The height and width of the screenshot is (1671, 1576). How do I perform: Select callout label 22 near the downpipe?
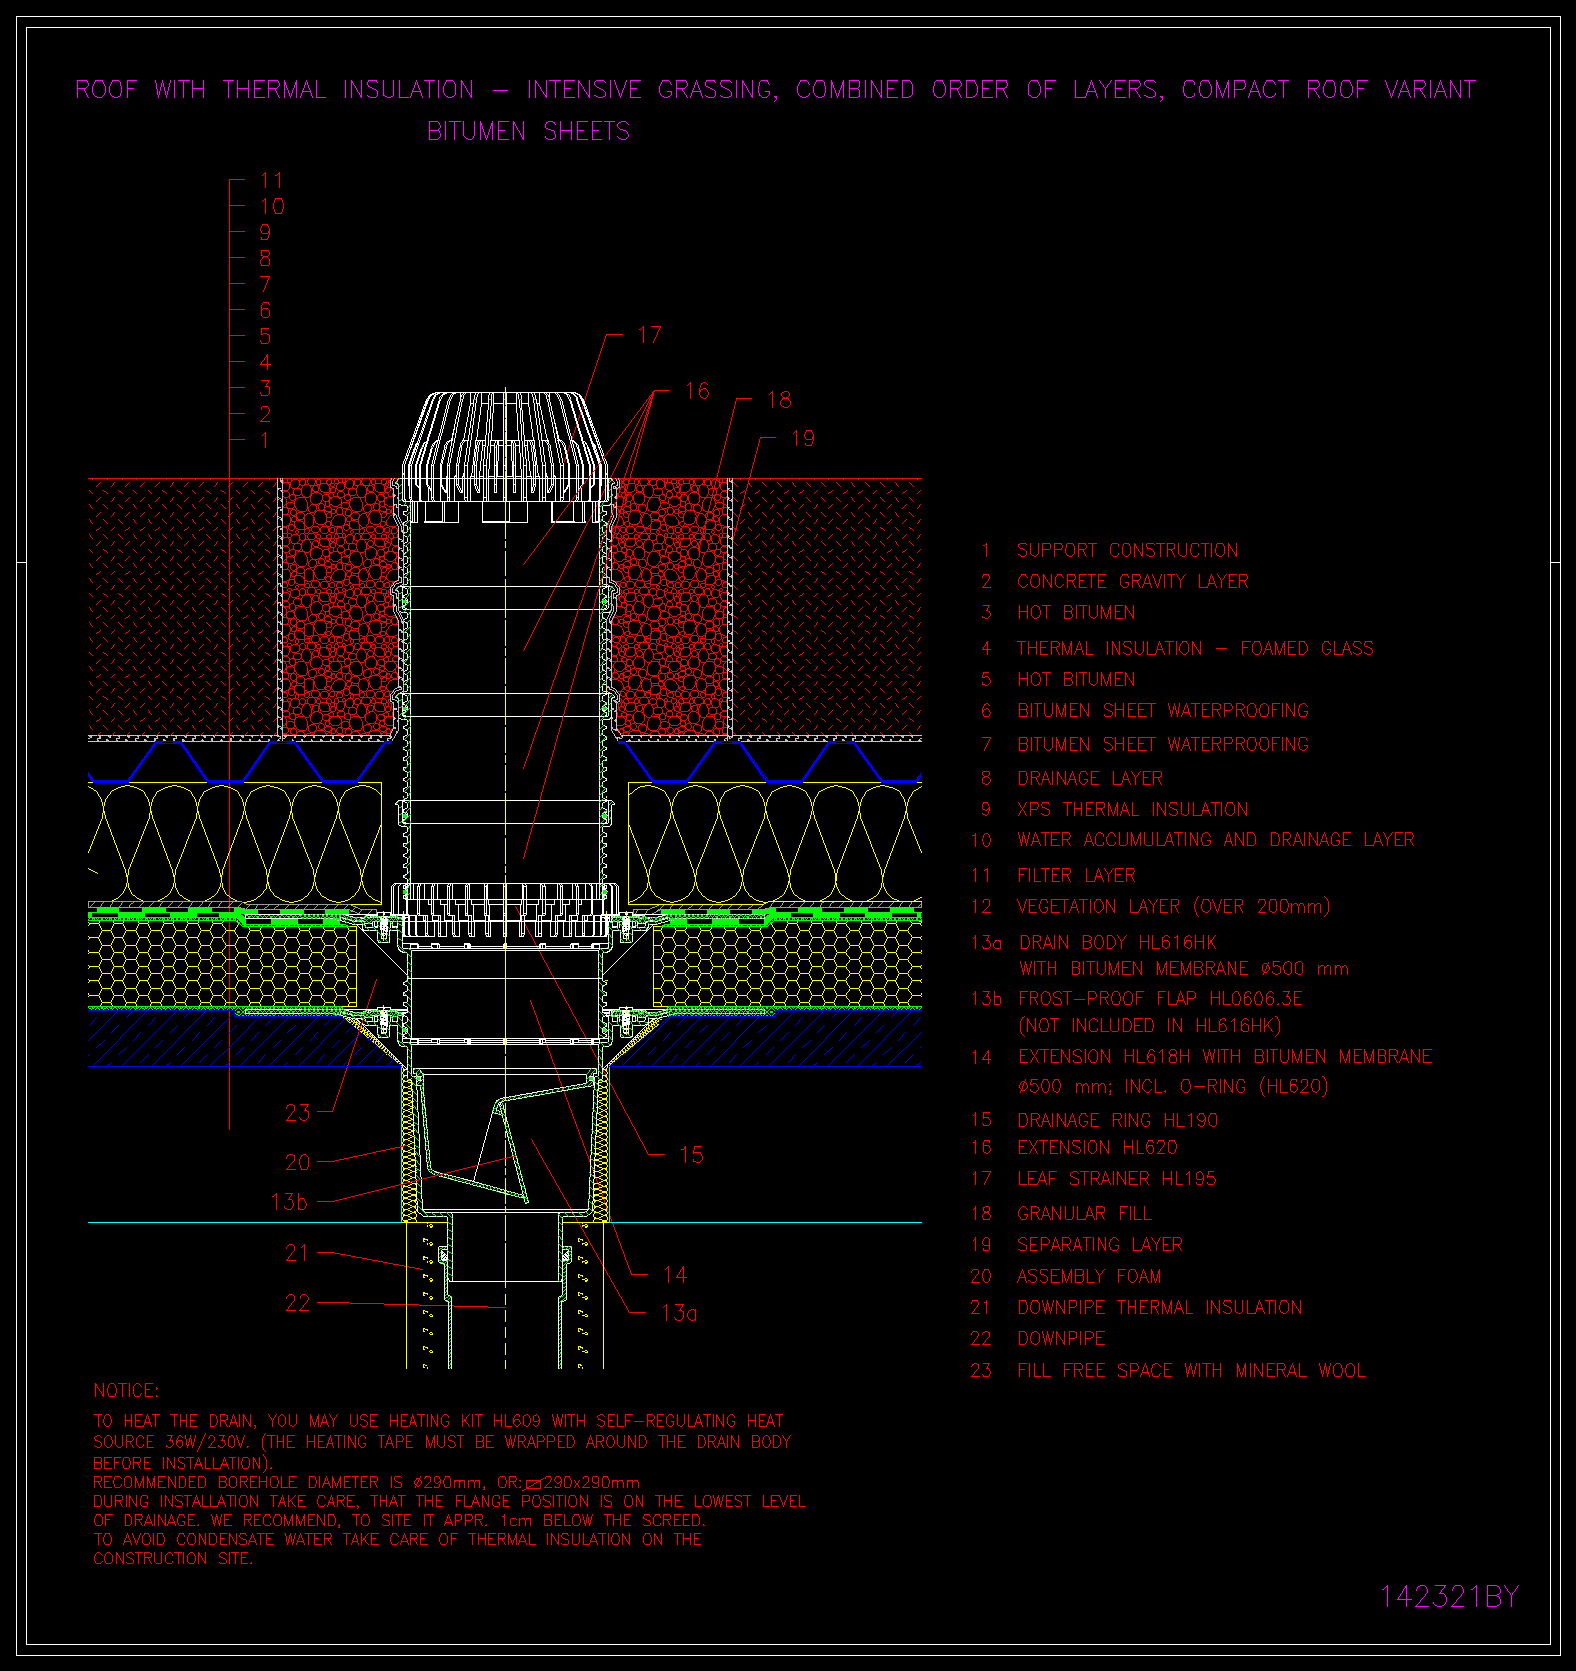[x=298, y=1303]
